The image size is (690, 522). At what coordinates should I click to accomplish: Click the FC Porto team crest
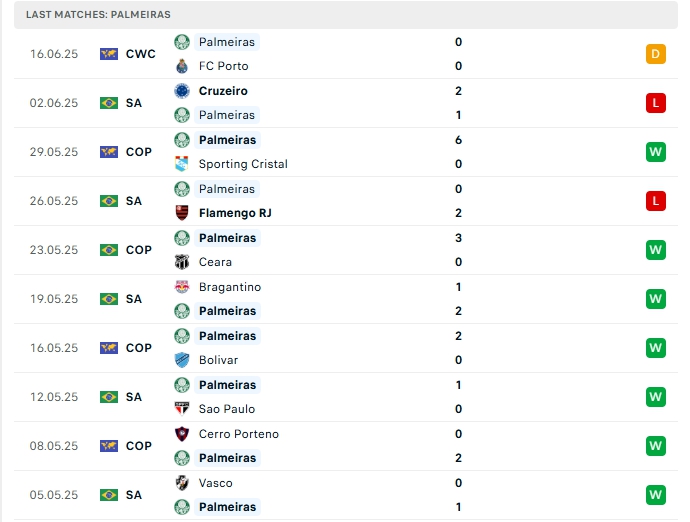tap(181, 66)
